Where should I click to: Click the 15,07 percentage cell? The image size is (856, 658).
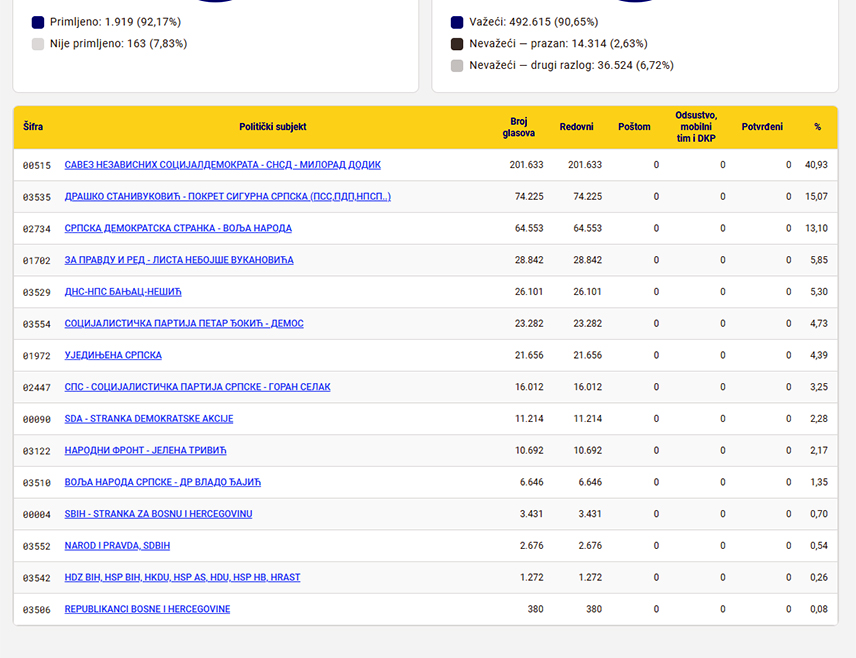pos(816,197)
